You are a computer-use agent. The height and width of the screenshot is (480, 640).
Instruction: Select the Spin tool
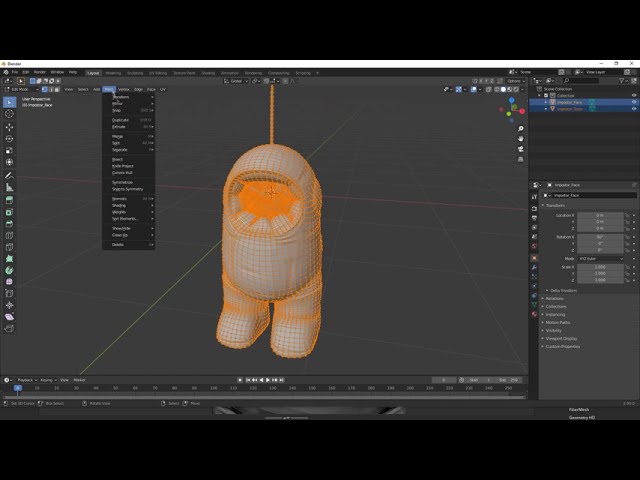[9, 270]
